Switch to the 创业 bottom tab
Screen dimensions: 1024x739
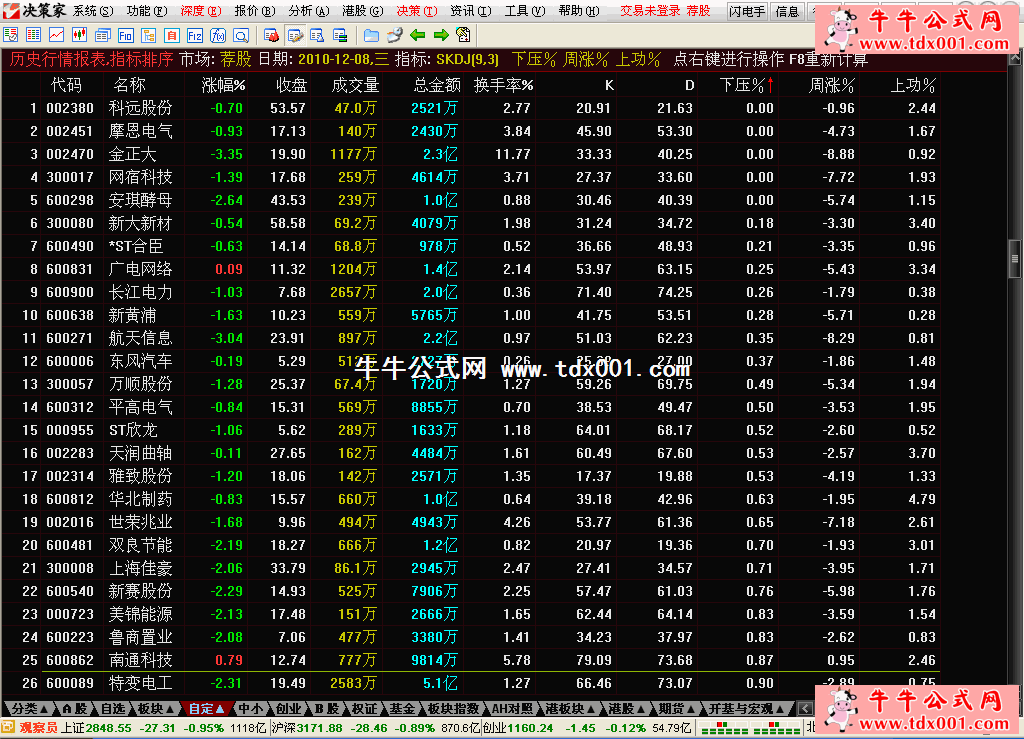[x=288, y=709]
